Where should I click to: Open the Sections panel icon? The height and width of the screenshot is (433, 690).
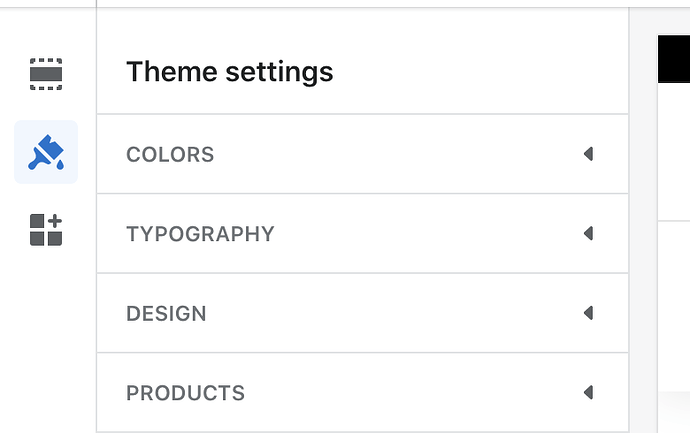[x=46, y=73]
